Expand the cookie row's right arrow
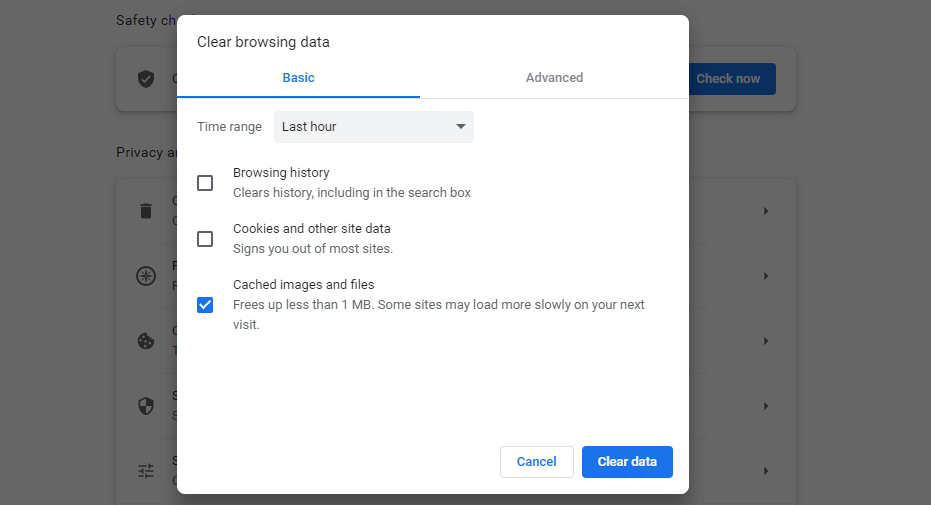This screenshot has width=931, height=505. pos(766,341)
